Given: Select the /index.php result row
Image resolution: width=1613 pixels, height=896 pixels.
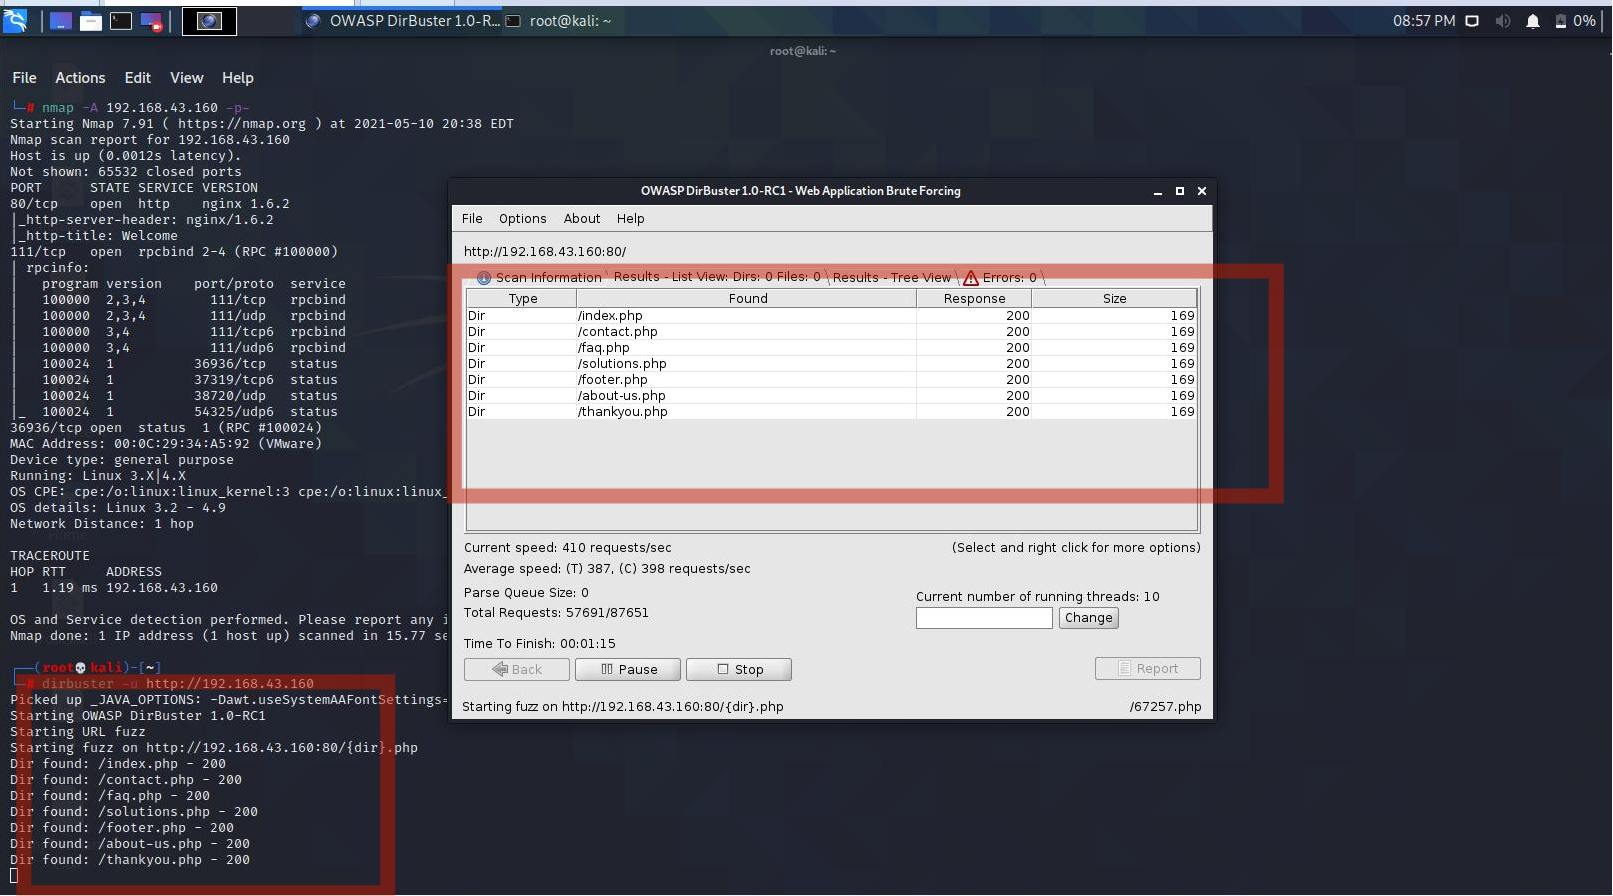Looking at the screenshot, I should [x=831, y=316].
